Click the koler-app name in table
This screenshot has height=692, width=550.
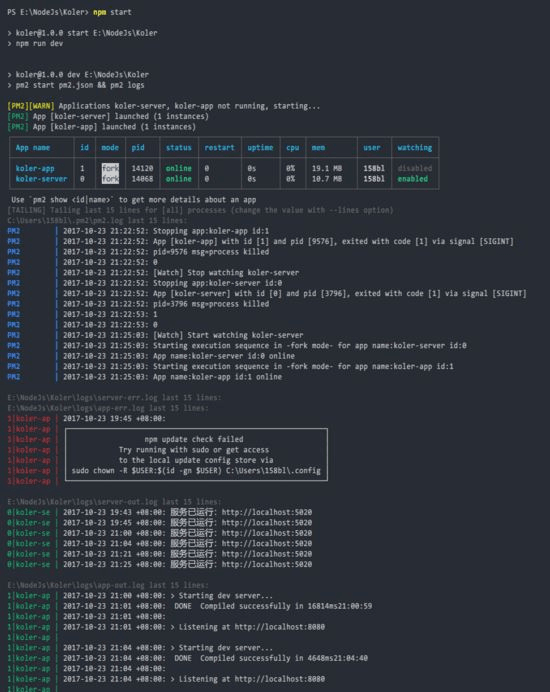click(x=35, y=168)
